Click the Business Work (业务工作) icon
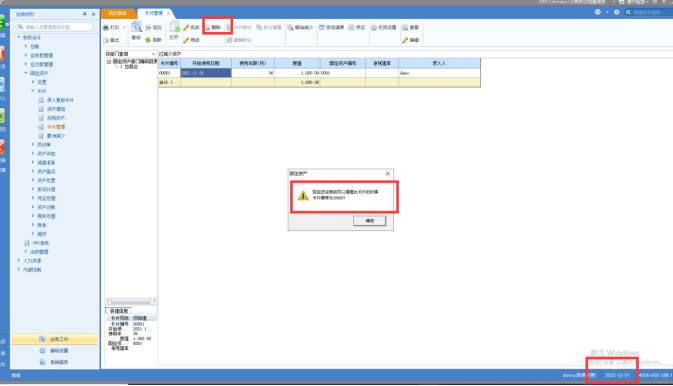The width and height of the screenshot is (673, 386). [x=42, y=339]
